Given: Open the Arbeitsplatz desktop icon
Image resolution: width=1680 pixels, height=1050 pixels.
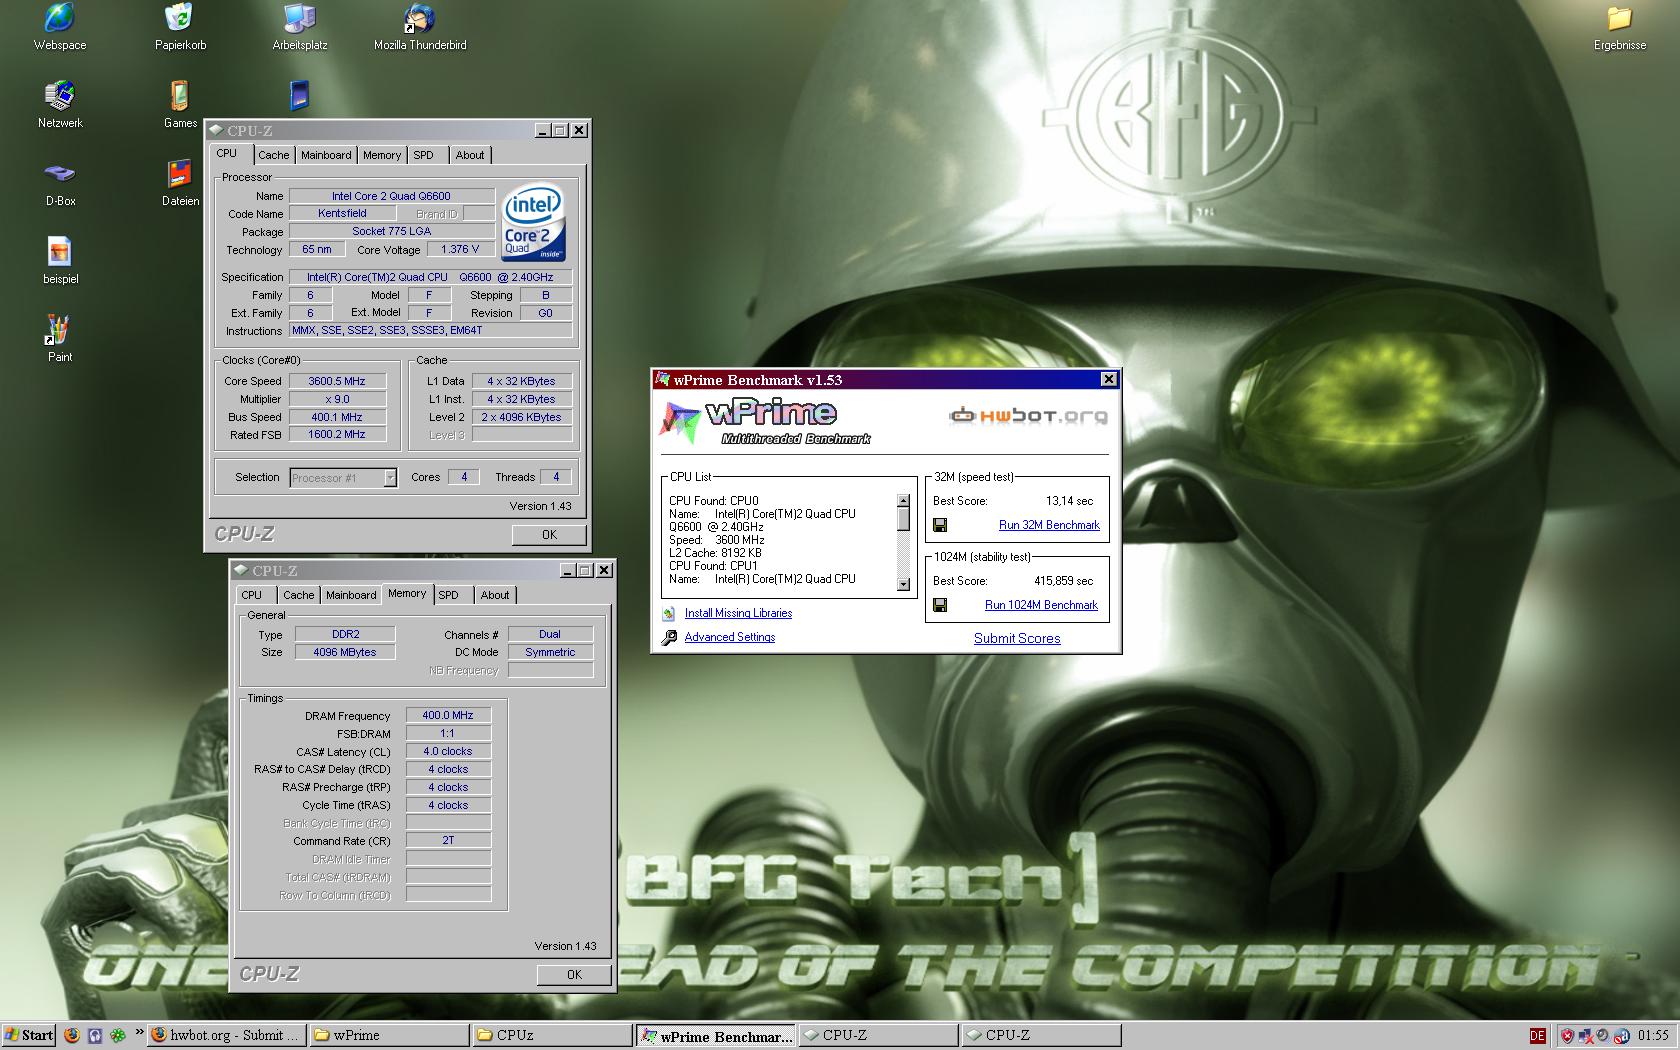Looking at the screenshot, I should 299,26.
